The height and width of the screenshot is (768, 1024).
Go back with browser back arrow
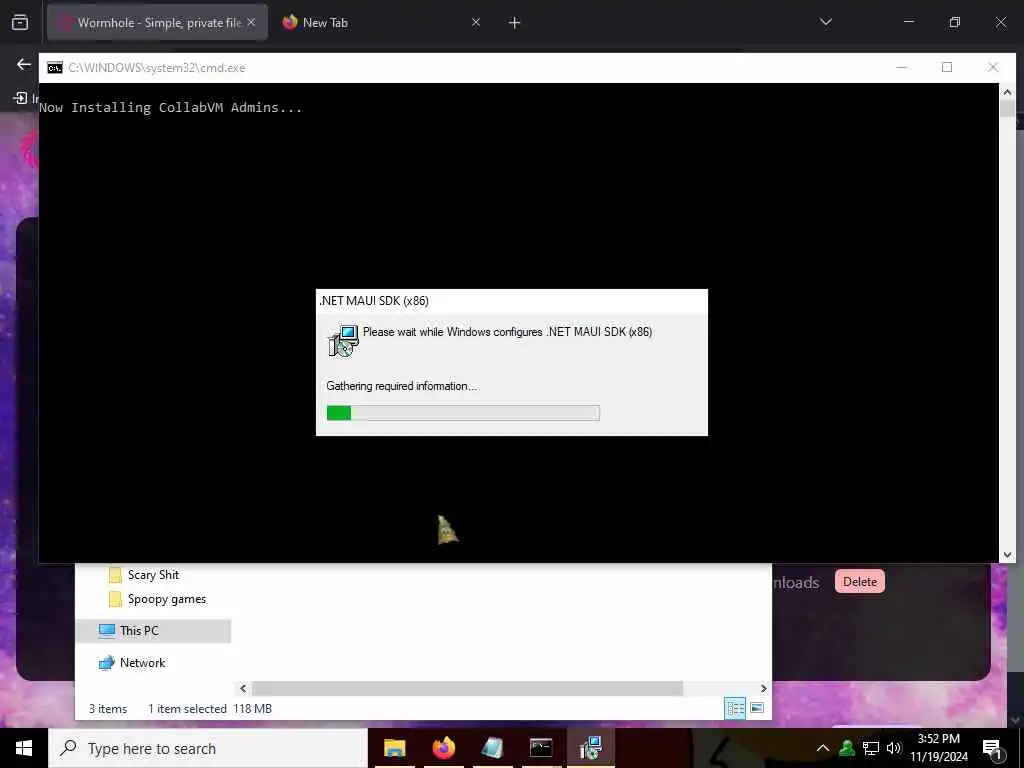coord(24,64)
